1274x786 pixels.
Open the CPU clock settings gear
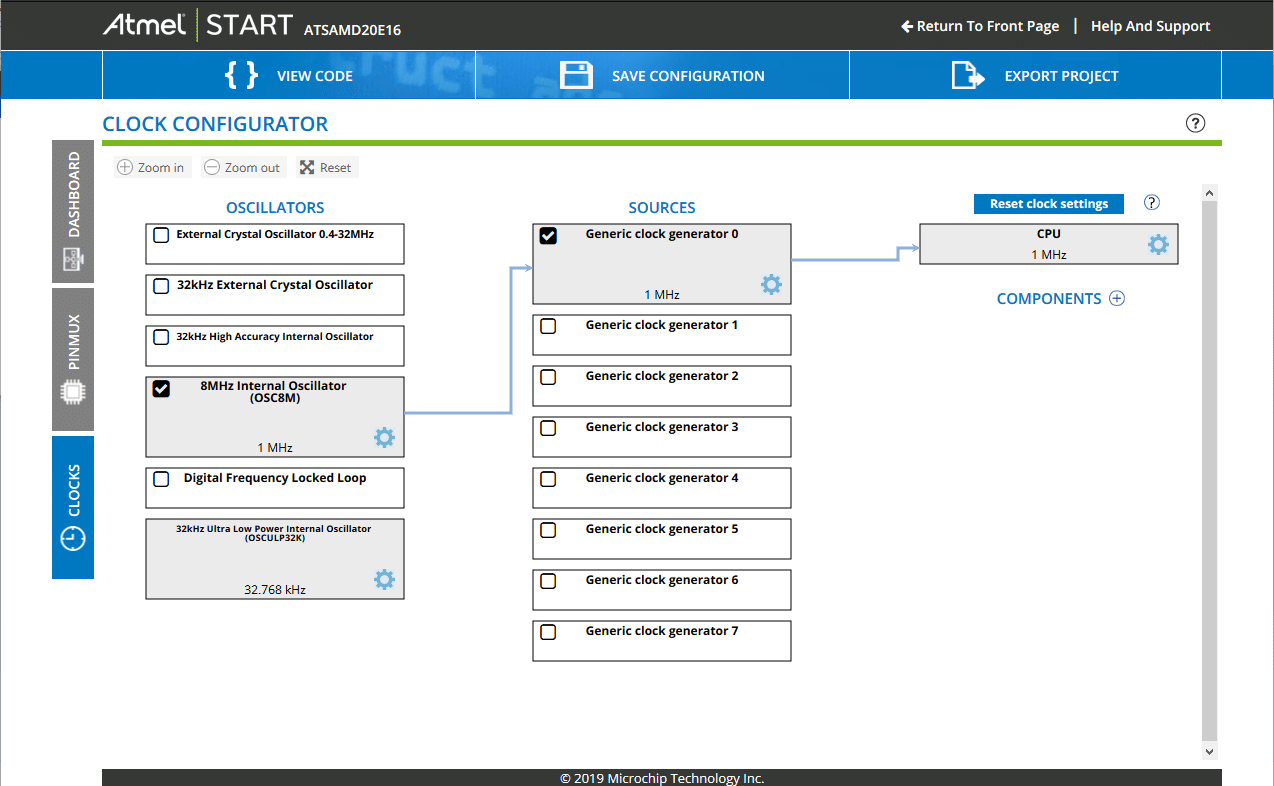tap(1158, 244)
